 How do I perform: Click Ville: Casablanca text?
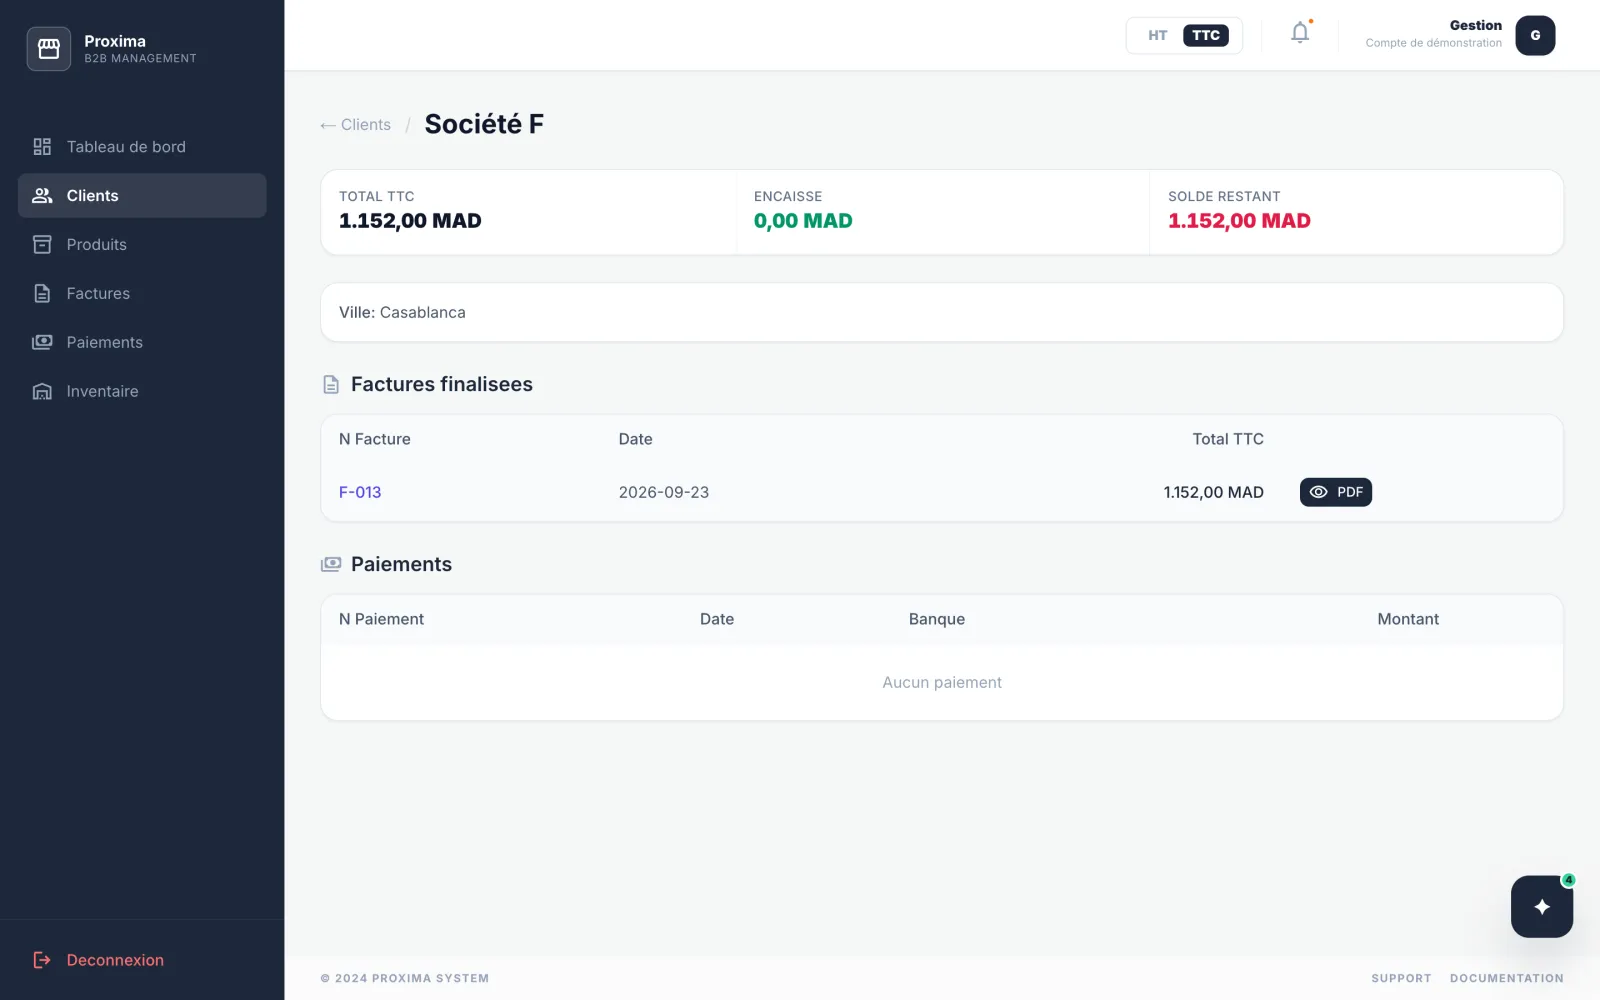coord(402,312)
